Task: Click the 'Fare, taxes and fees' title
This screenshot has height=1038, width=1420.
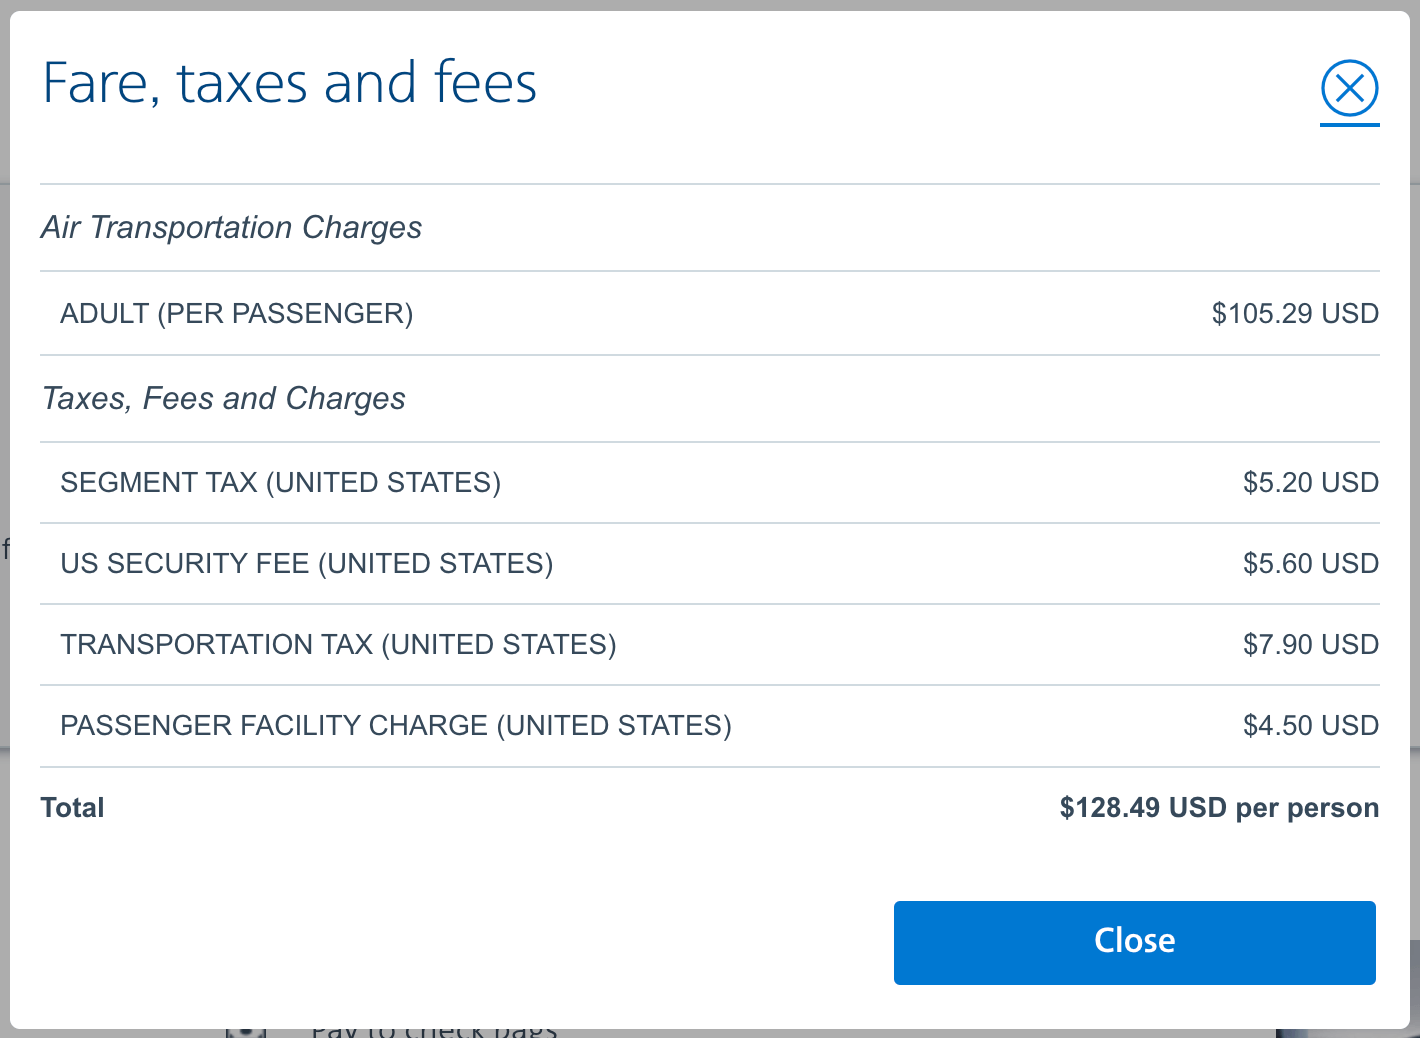Action: (290, 83)
